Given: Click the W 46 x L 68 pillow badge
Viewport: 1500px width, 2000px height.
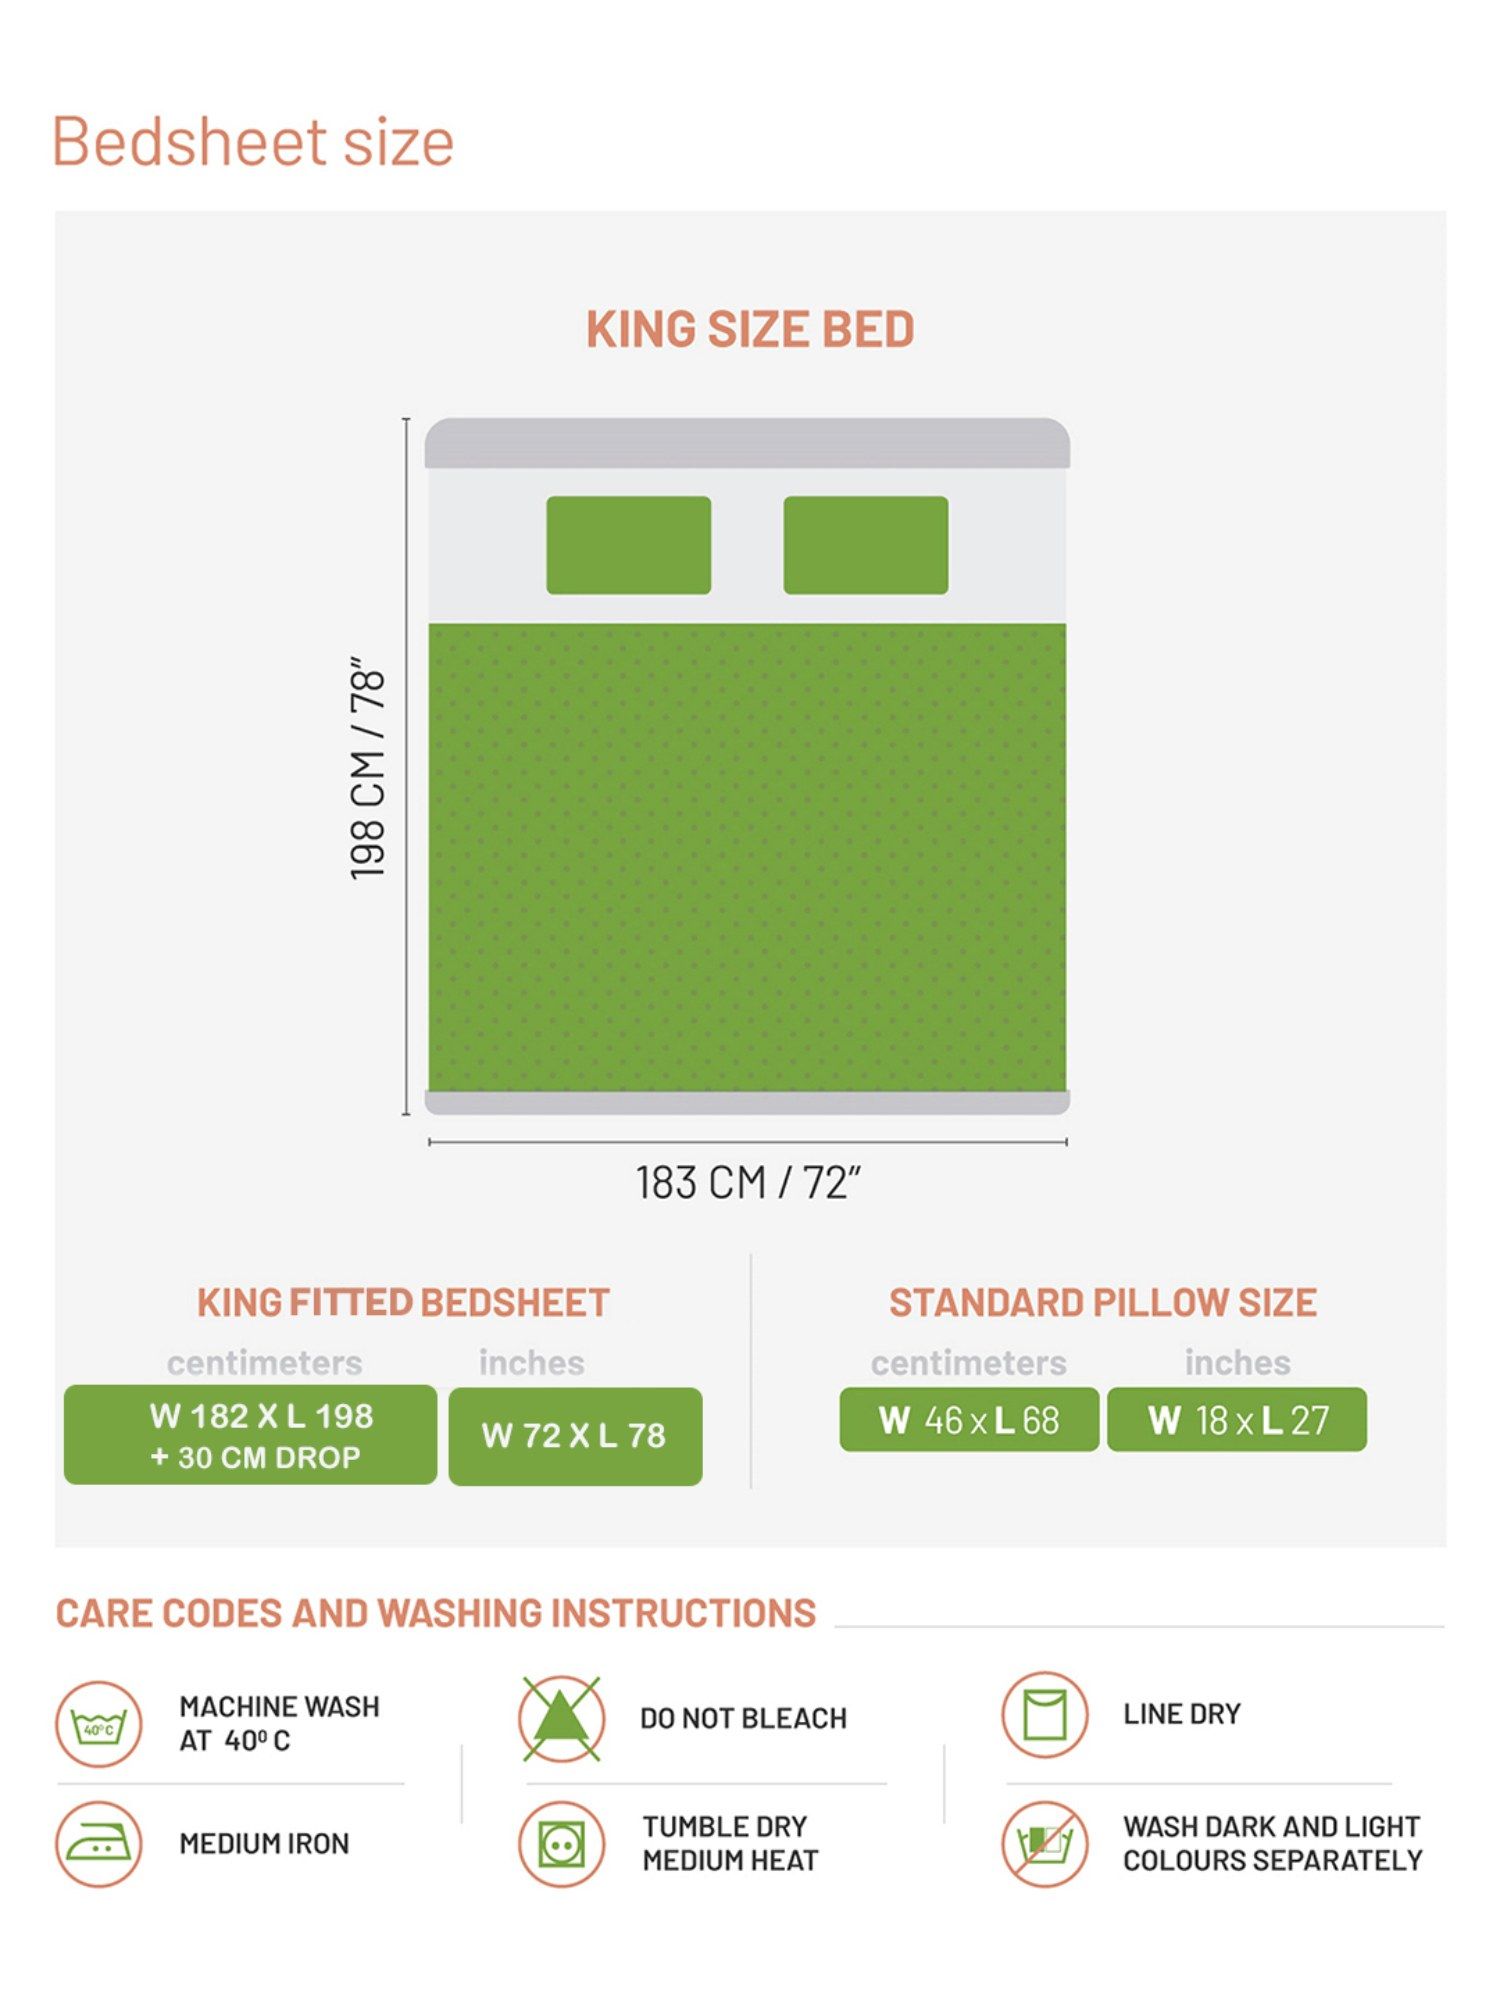Looking at the screenshot, I should click(x=969, y=1419).
